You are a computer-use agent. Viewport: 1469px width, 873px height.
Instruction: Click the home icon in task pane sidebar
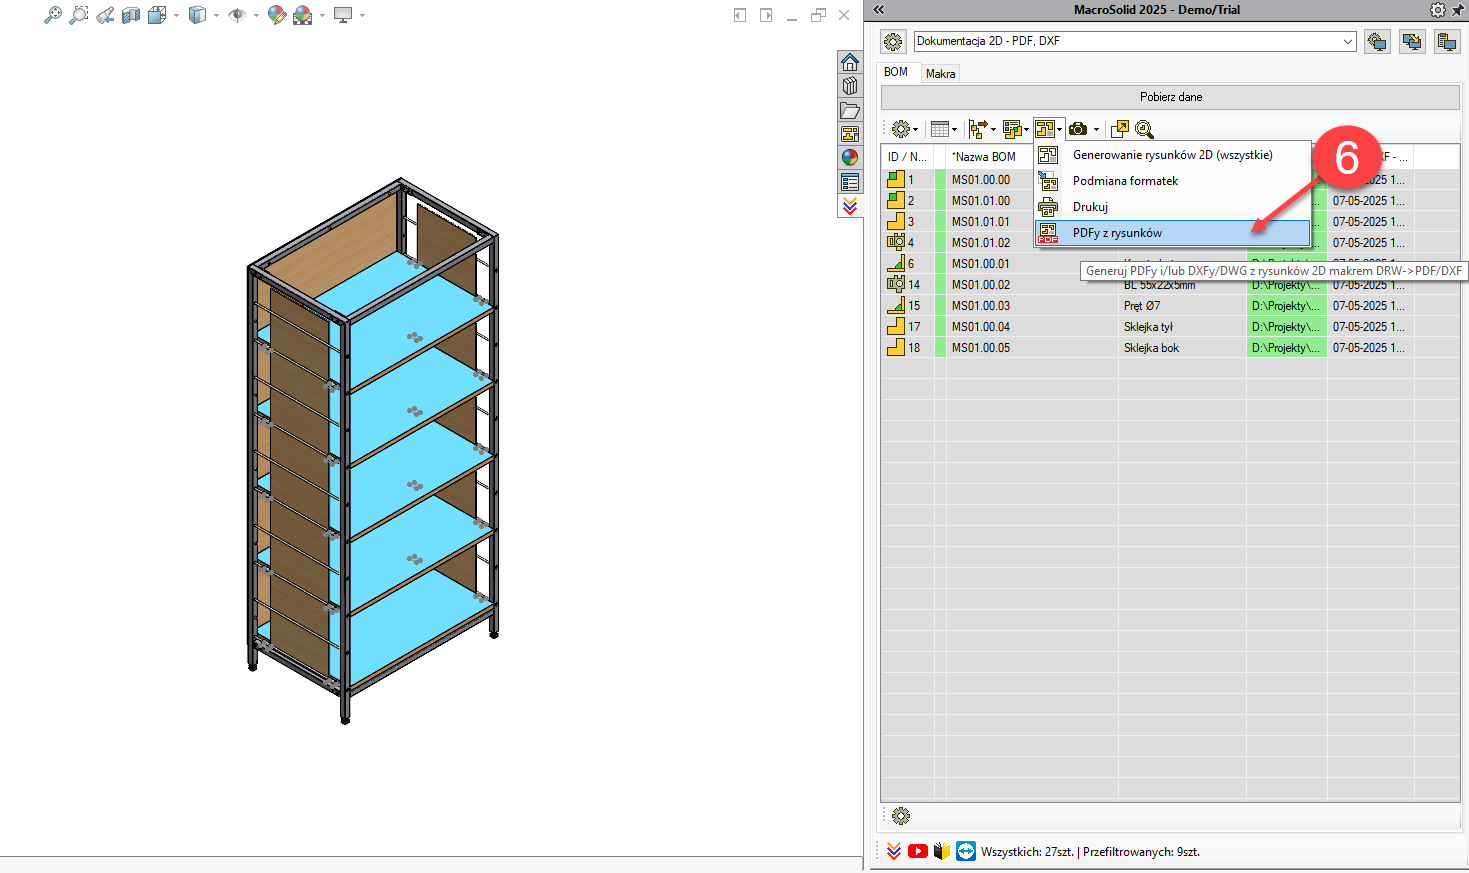850,62
